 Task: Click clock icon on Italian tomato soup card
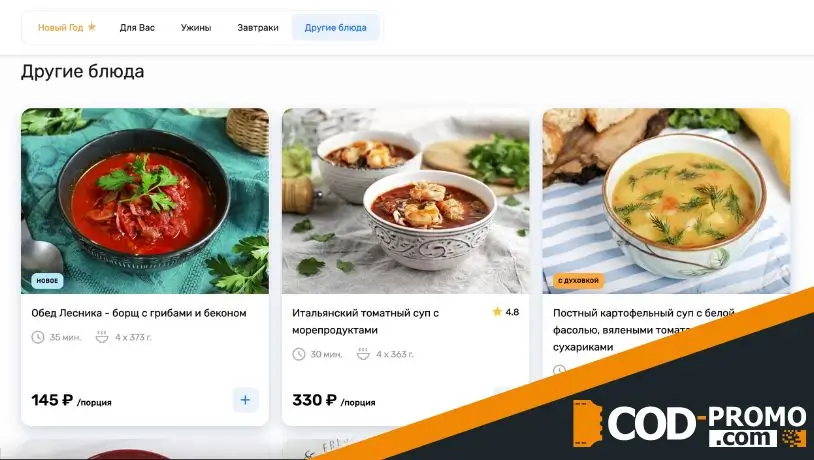299,355
